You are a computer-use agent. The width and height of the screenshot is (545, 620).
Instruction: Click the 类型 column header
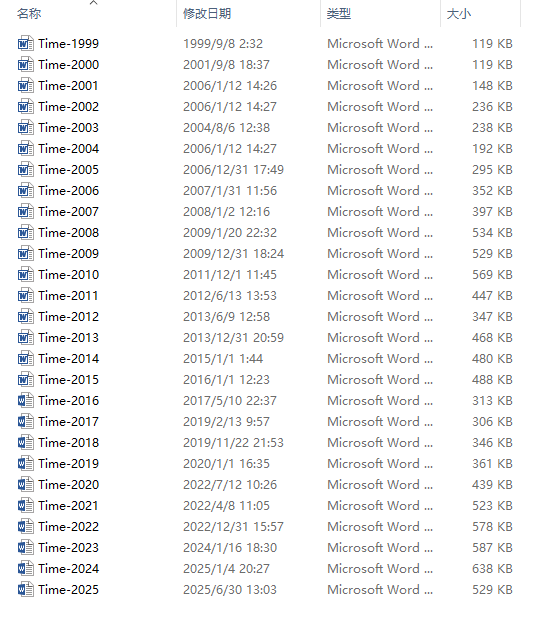339,14
